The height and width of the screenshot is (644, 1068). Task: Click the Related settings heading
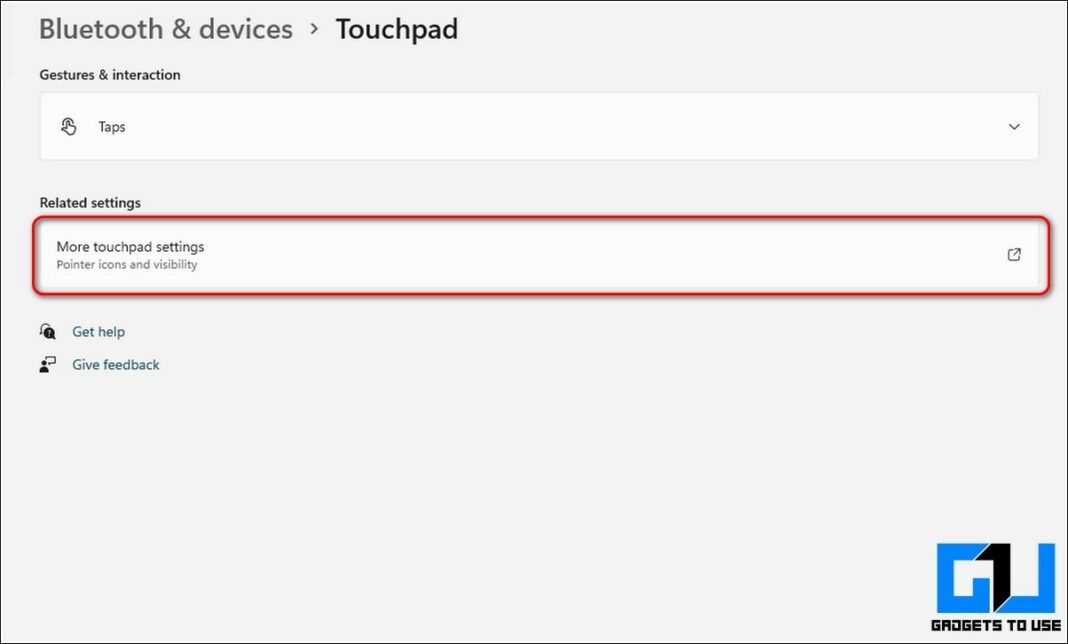pos(90,202)
